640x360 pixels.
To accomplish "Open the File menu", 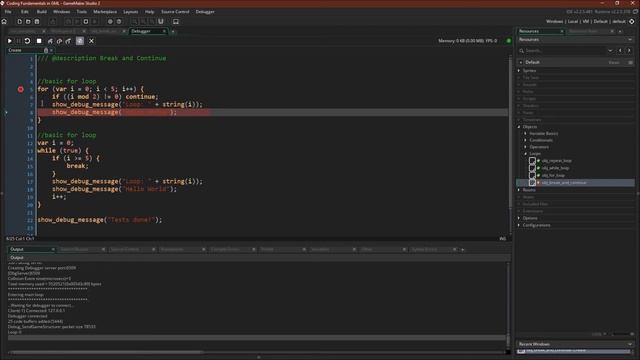I will coord(8,12).
